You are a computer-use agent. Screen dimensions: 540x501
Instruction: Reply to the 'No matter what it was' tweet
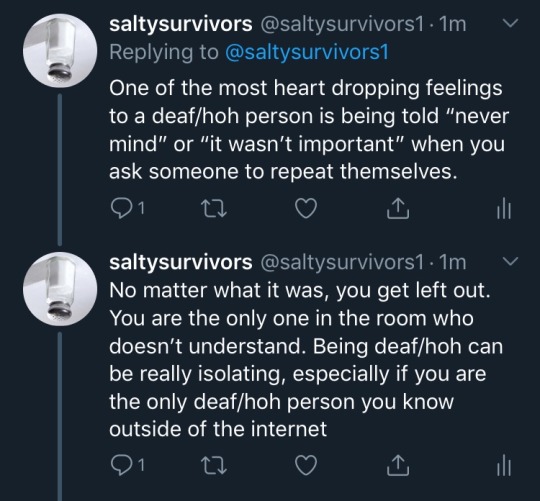click(121, 465)
